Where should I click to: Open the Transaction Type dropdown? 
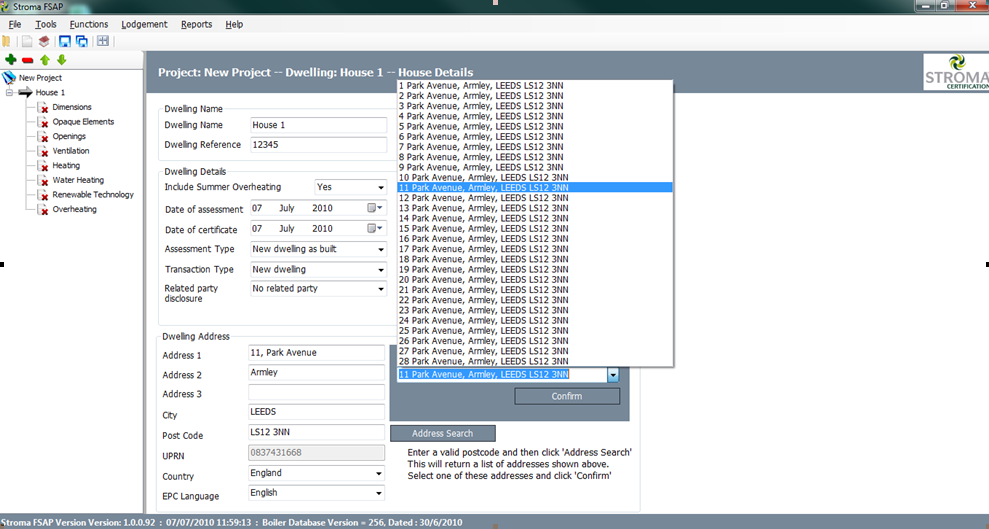click(380, 270)
